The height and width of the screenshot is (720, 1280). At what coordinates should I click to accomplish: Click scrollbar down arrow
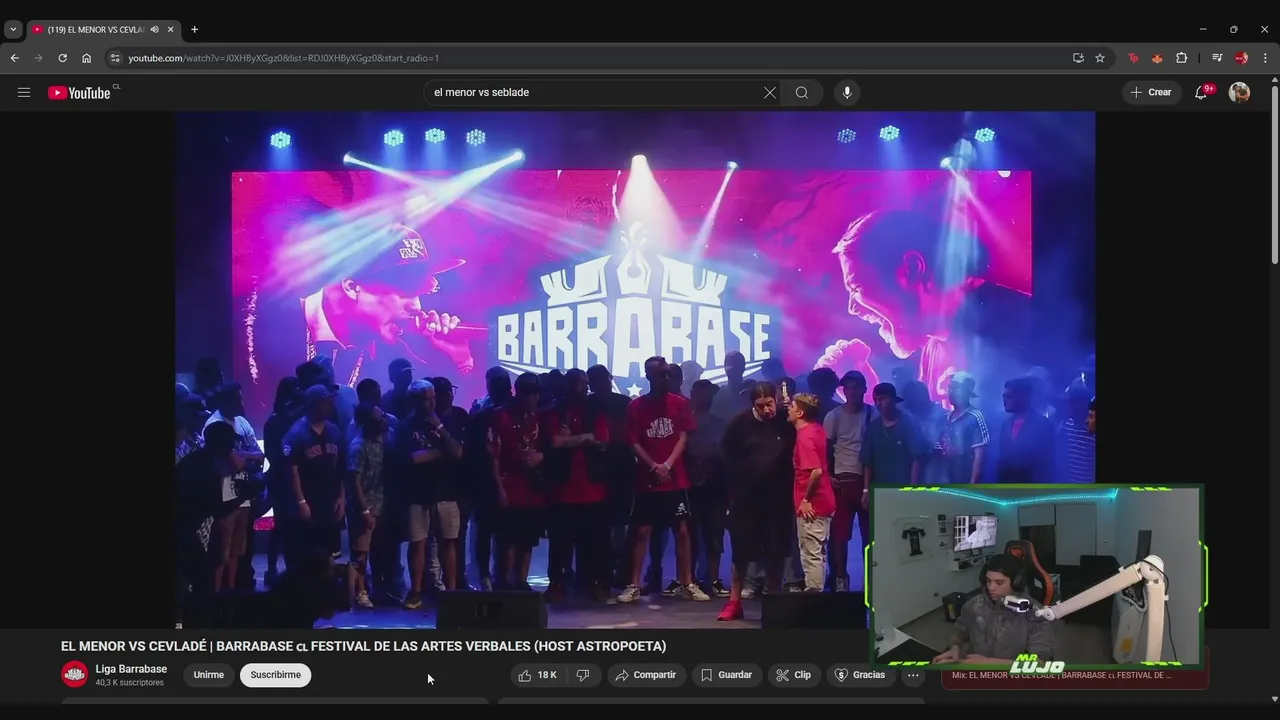click(1274, 699)
